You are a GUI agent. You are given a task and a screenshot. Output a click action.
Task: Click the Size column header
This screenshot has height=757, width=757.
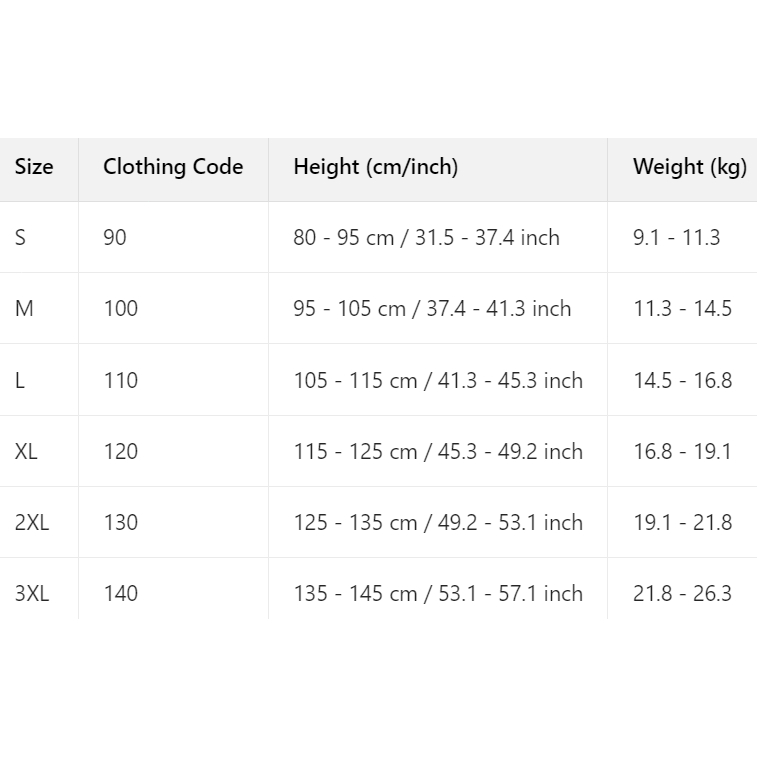34,167
